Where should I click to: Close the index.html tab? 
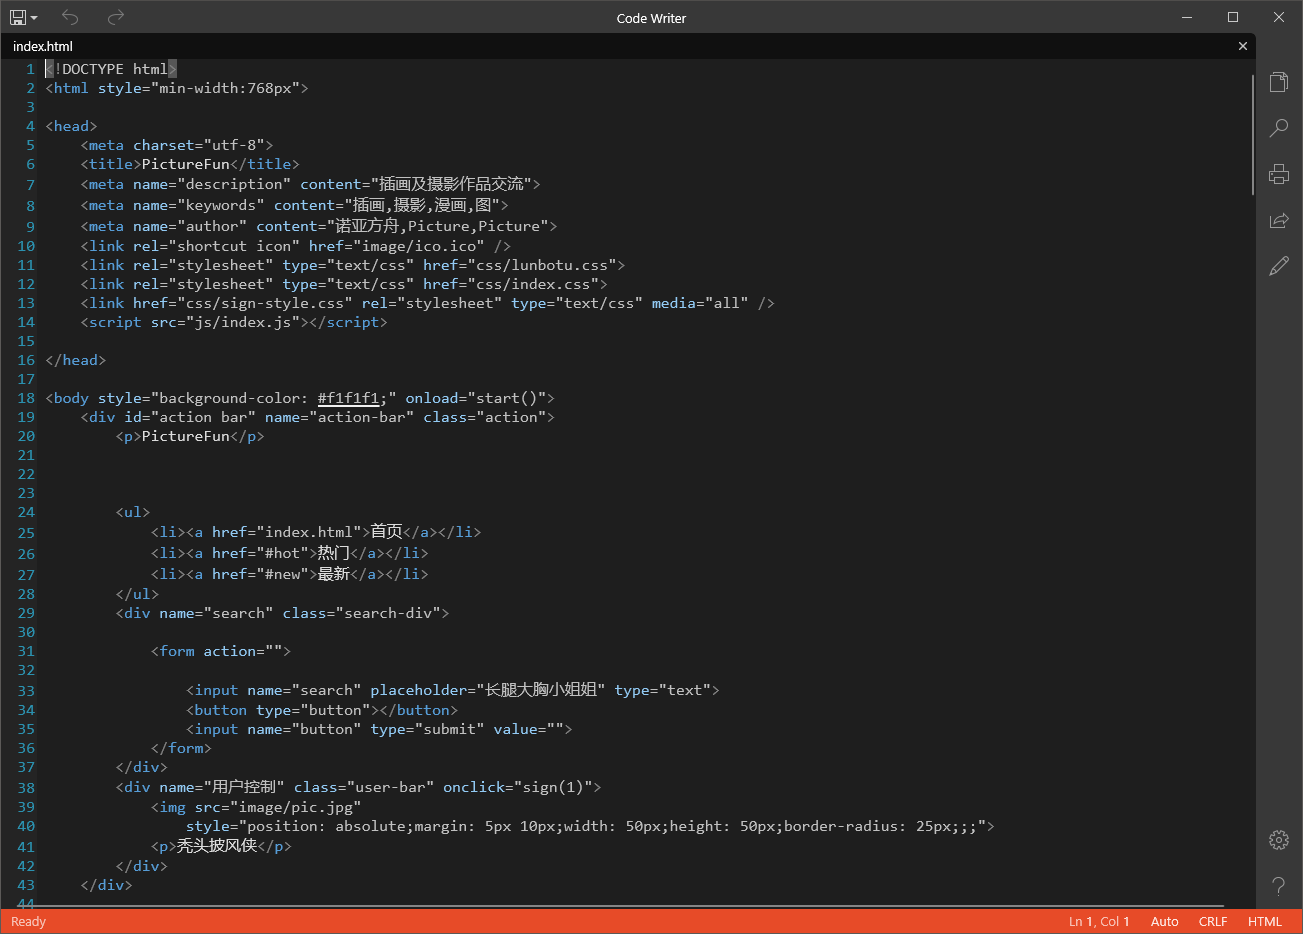click(x=1243, y=46)
